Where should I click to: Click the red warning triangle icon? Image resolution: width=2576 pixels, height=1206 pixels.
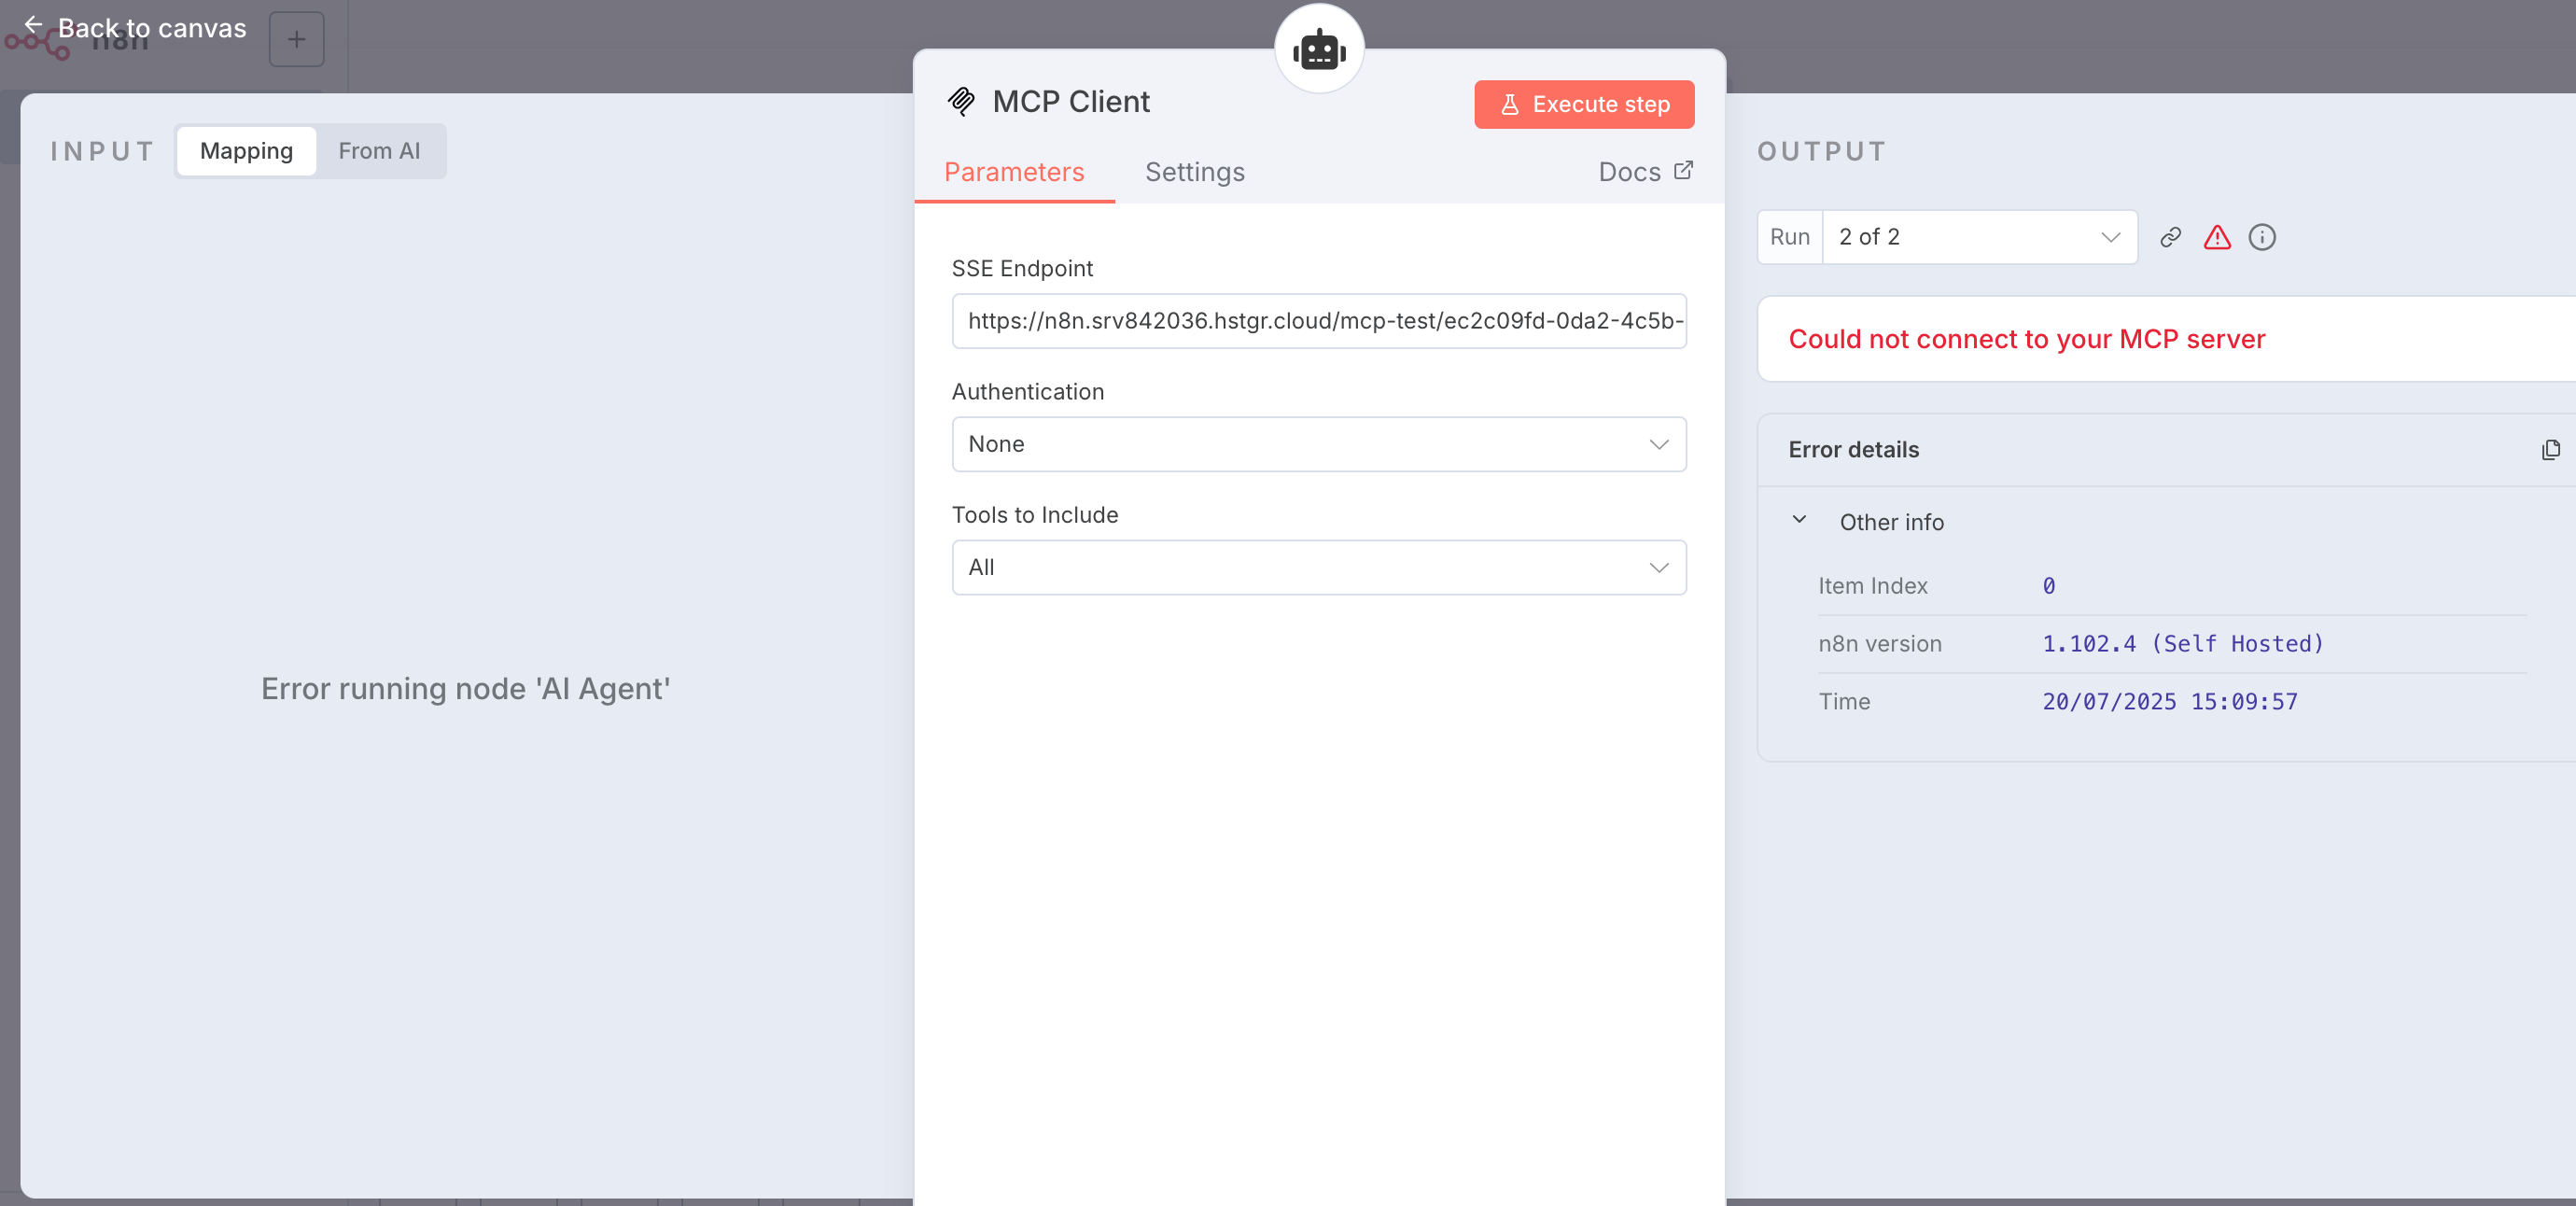point(2217,237)
